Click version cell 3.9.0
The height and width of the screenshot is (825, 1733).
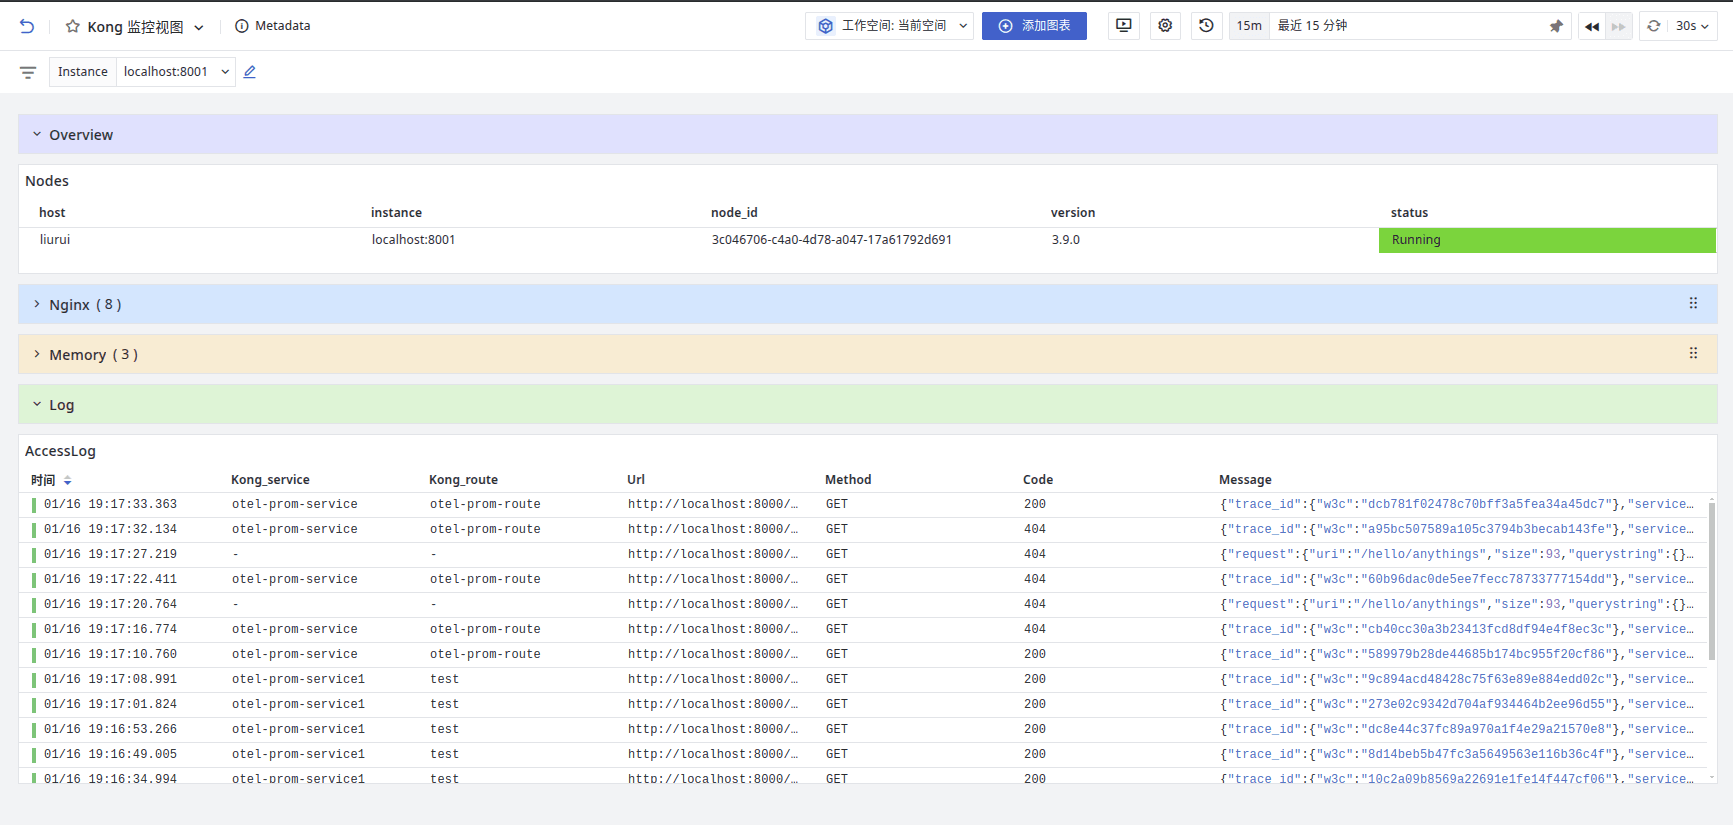pyautogui.click(x=1066, y=240)
